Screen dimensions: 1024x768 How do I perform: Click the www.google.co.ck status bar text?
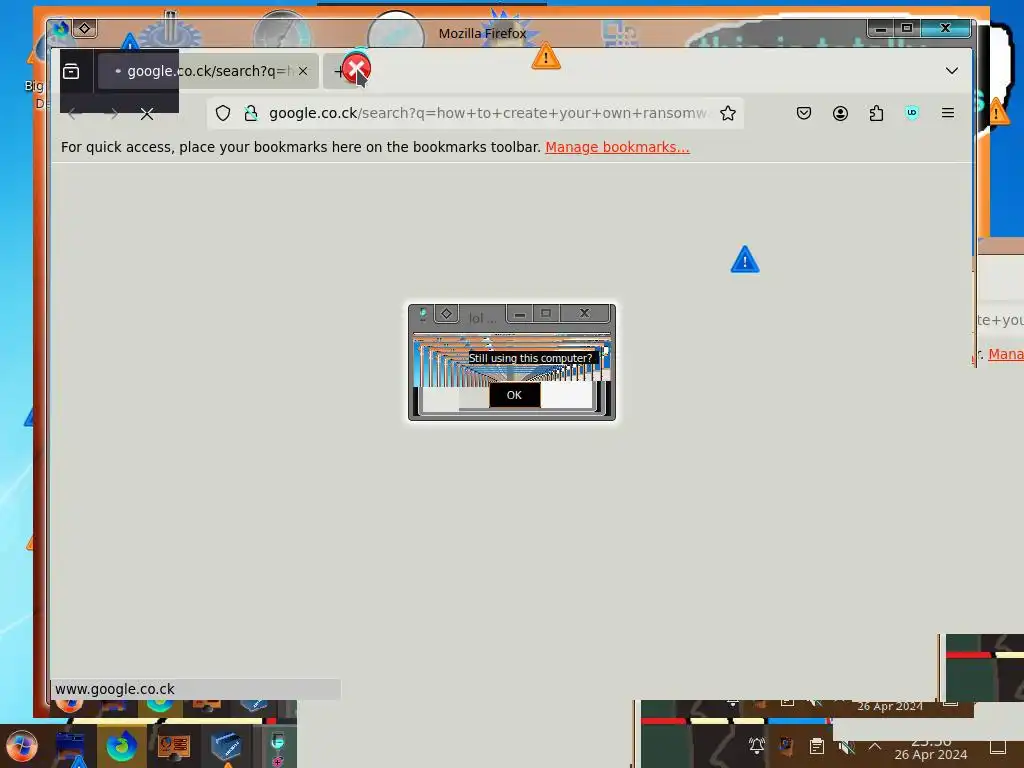tap(115, 689)
